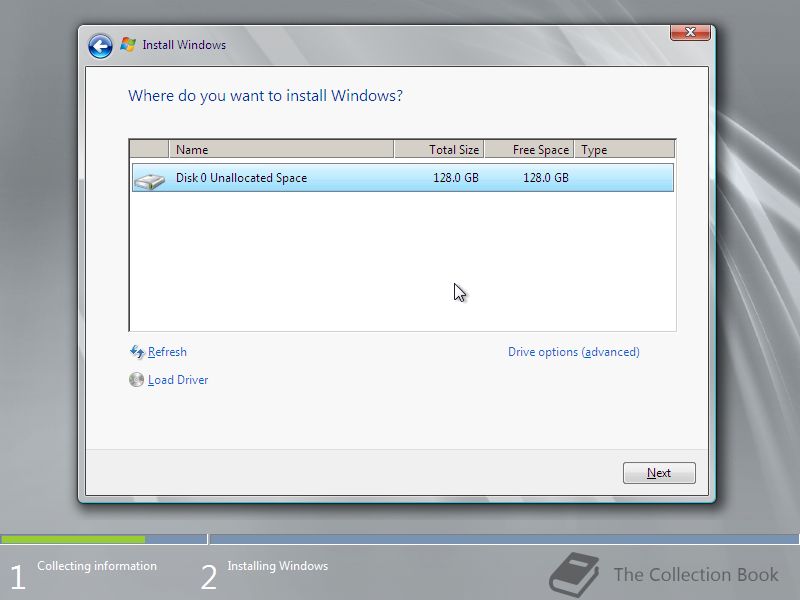Click the 'Collecting information' step label
Screen dimensions: 800x600
[x=96, y=566]
